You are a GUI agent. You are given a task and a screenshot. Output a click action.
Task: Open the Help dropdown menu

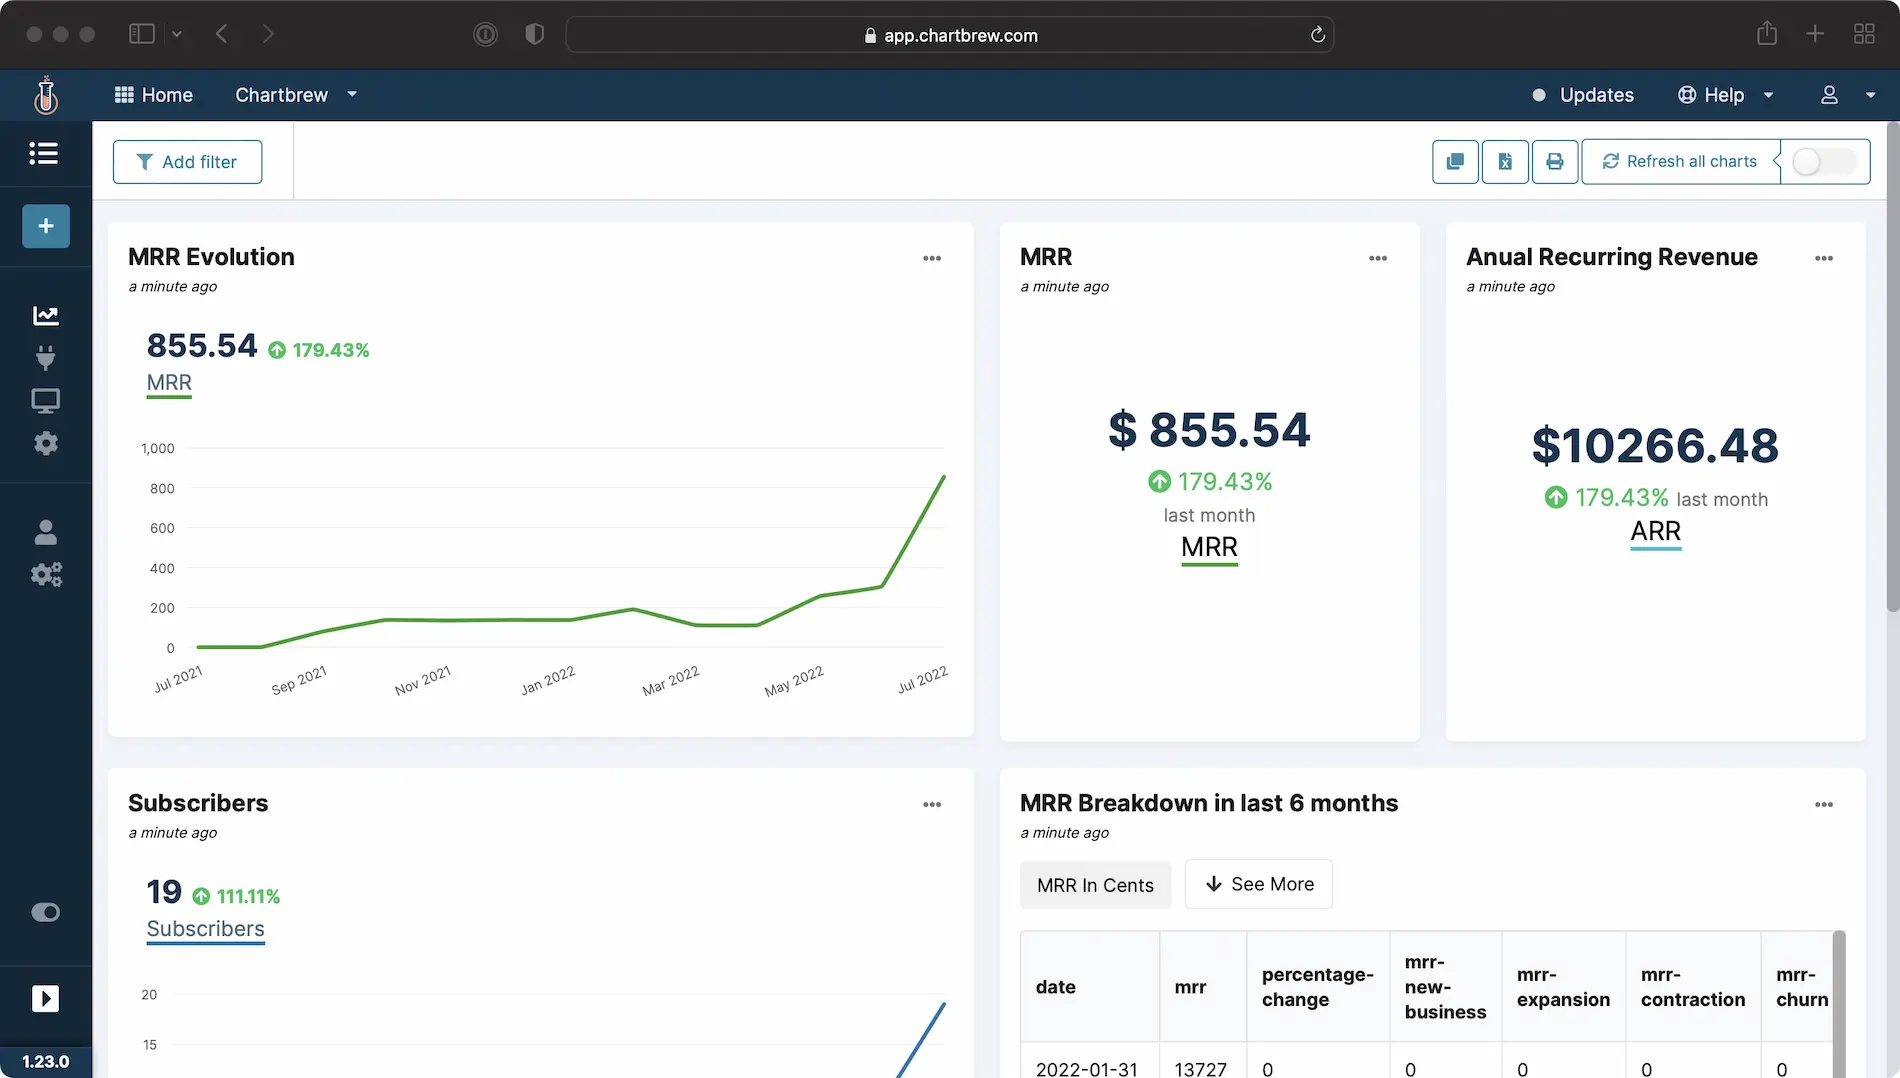point(1726,95)
